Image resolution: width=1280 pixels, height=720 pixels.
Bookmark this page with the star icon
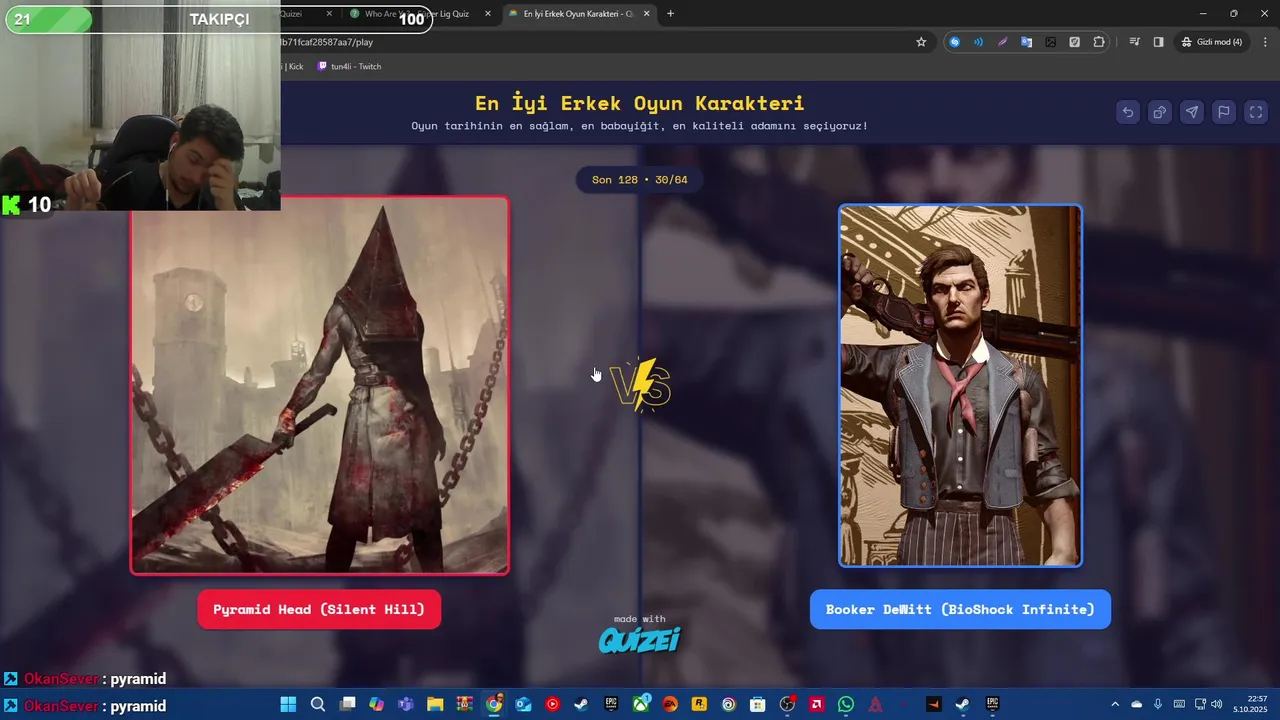tap(921, 42)
